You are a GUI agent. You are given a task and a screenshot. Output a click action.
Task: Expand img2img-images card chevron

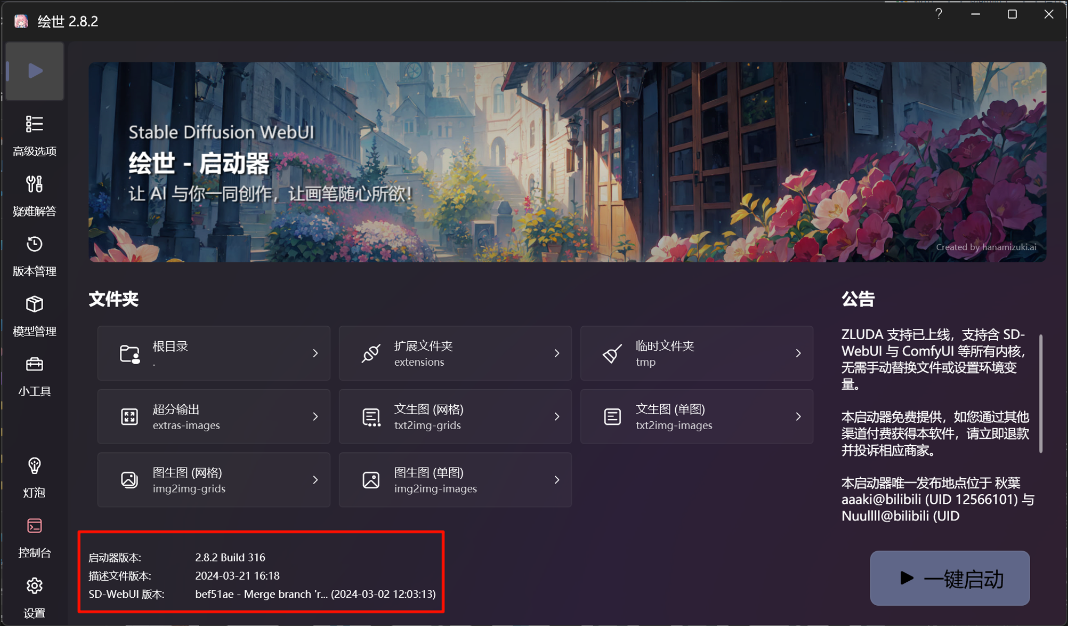click(x=556, y=480)
